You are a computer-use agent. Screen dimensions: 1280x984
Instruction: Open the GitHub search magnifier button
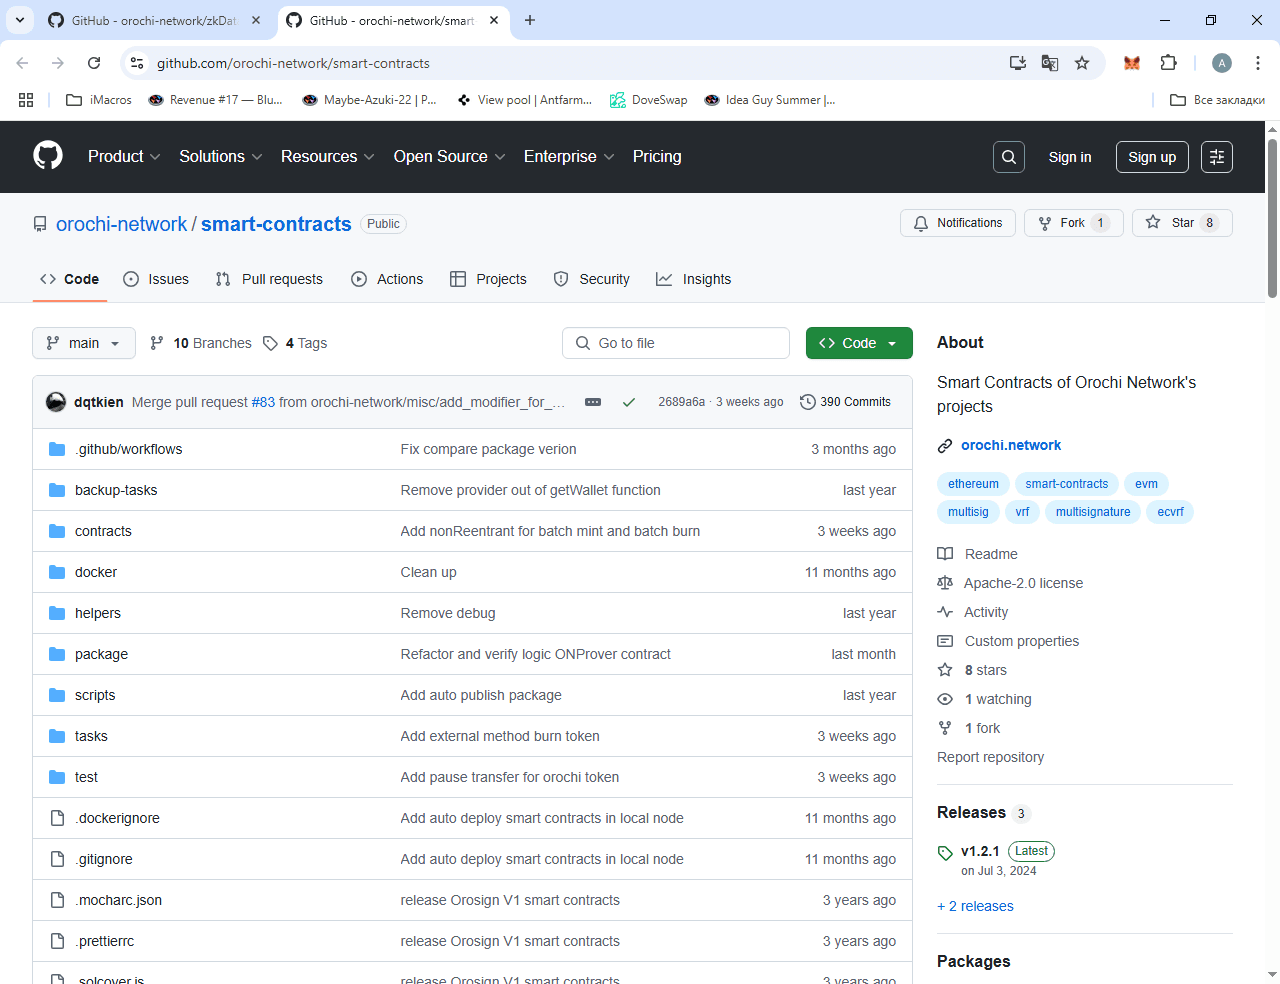click(x=1008, y=157)
